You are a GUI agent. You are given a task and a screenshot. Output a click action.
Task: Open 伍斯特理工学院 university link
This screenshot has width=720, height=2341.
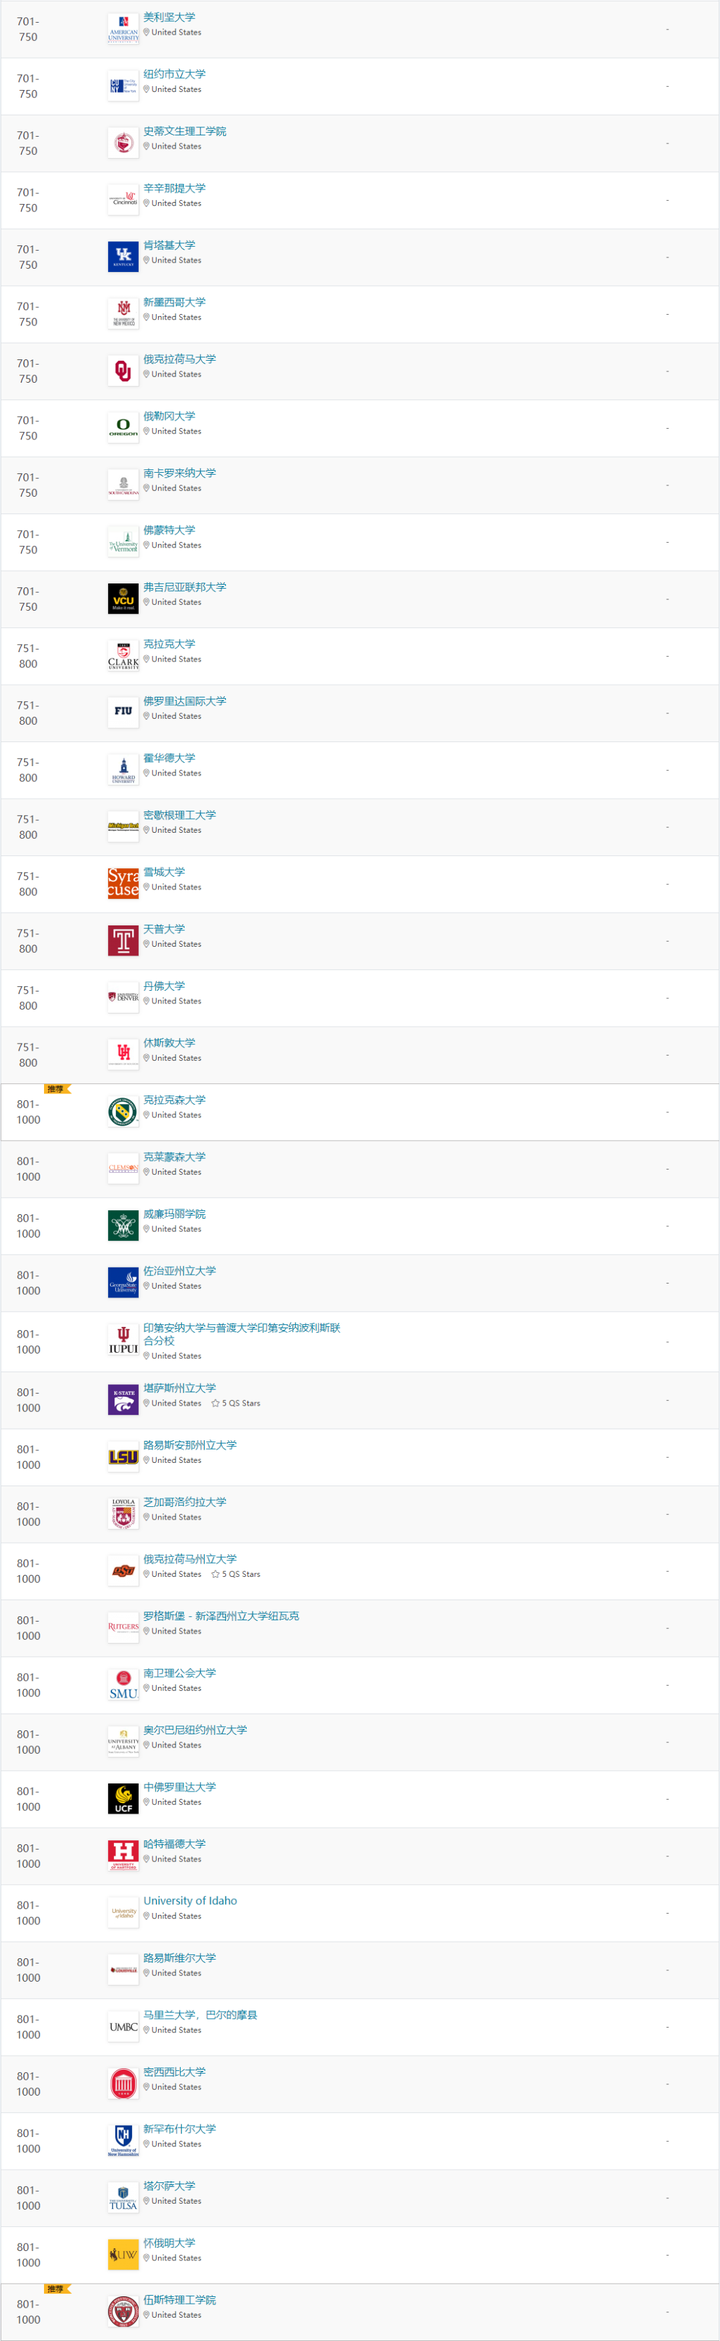(179, 2300)
